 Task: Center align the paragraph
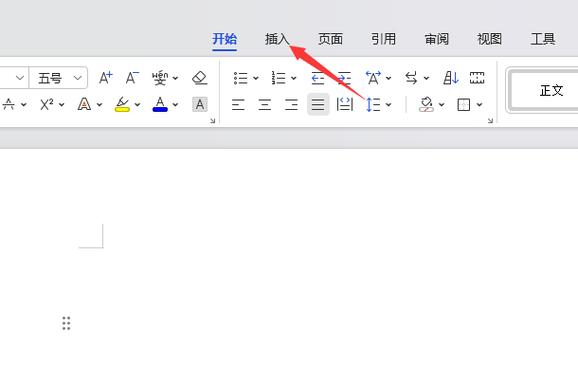click(x=265, y=105)
